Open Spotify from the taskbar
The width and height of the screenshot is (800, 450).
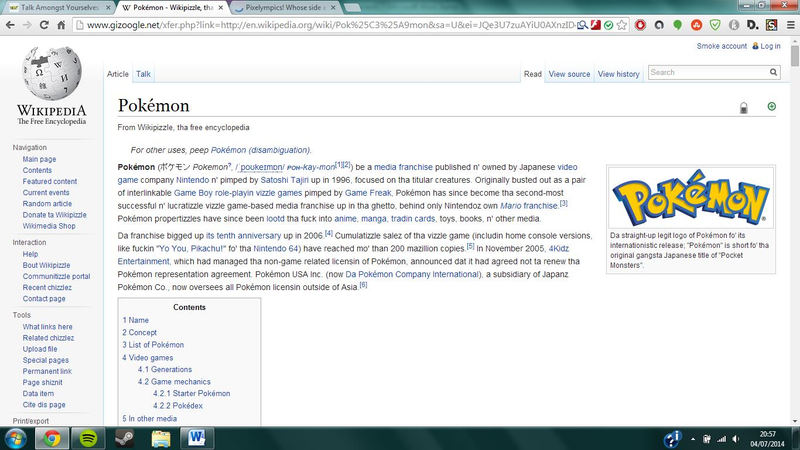tap(88, 438)
